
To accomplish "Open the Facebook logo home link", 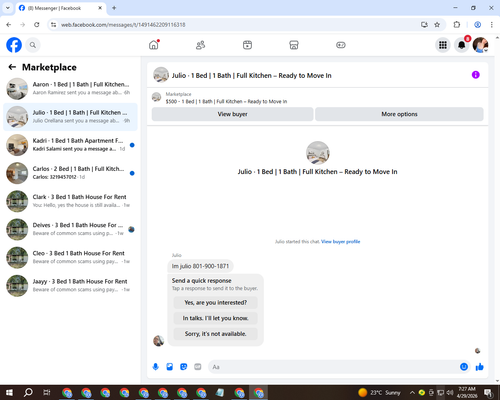I will [x=14, y=45].
